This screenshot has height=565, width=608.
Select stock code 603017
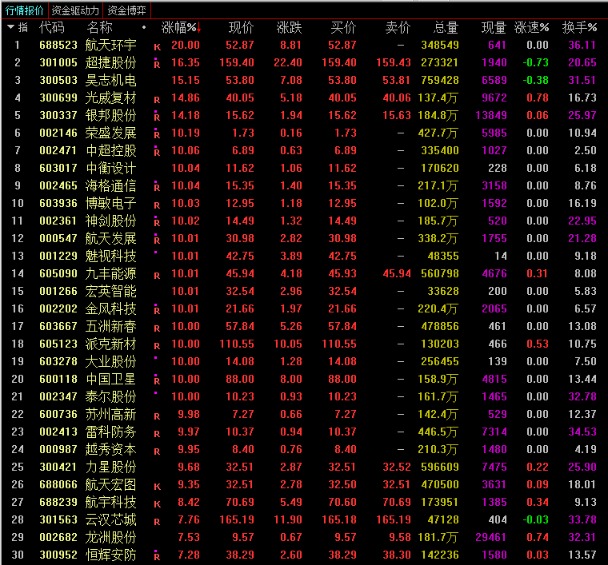(x=58, y=168)
